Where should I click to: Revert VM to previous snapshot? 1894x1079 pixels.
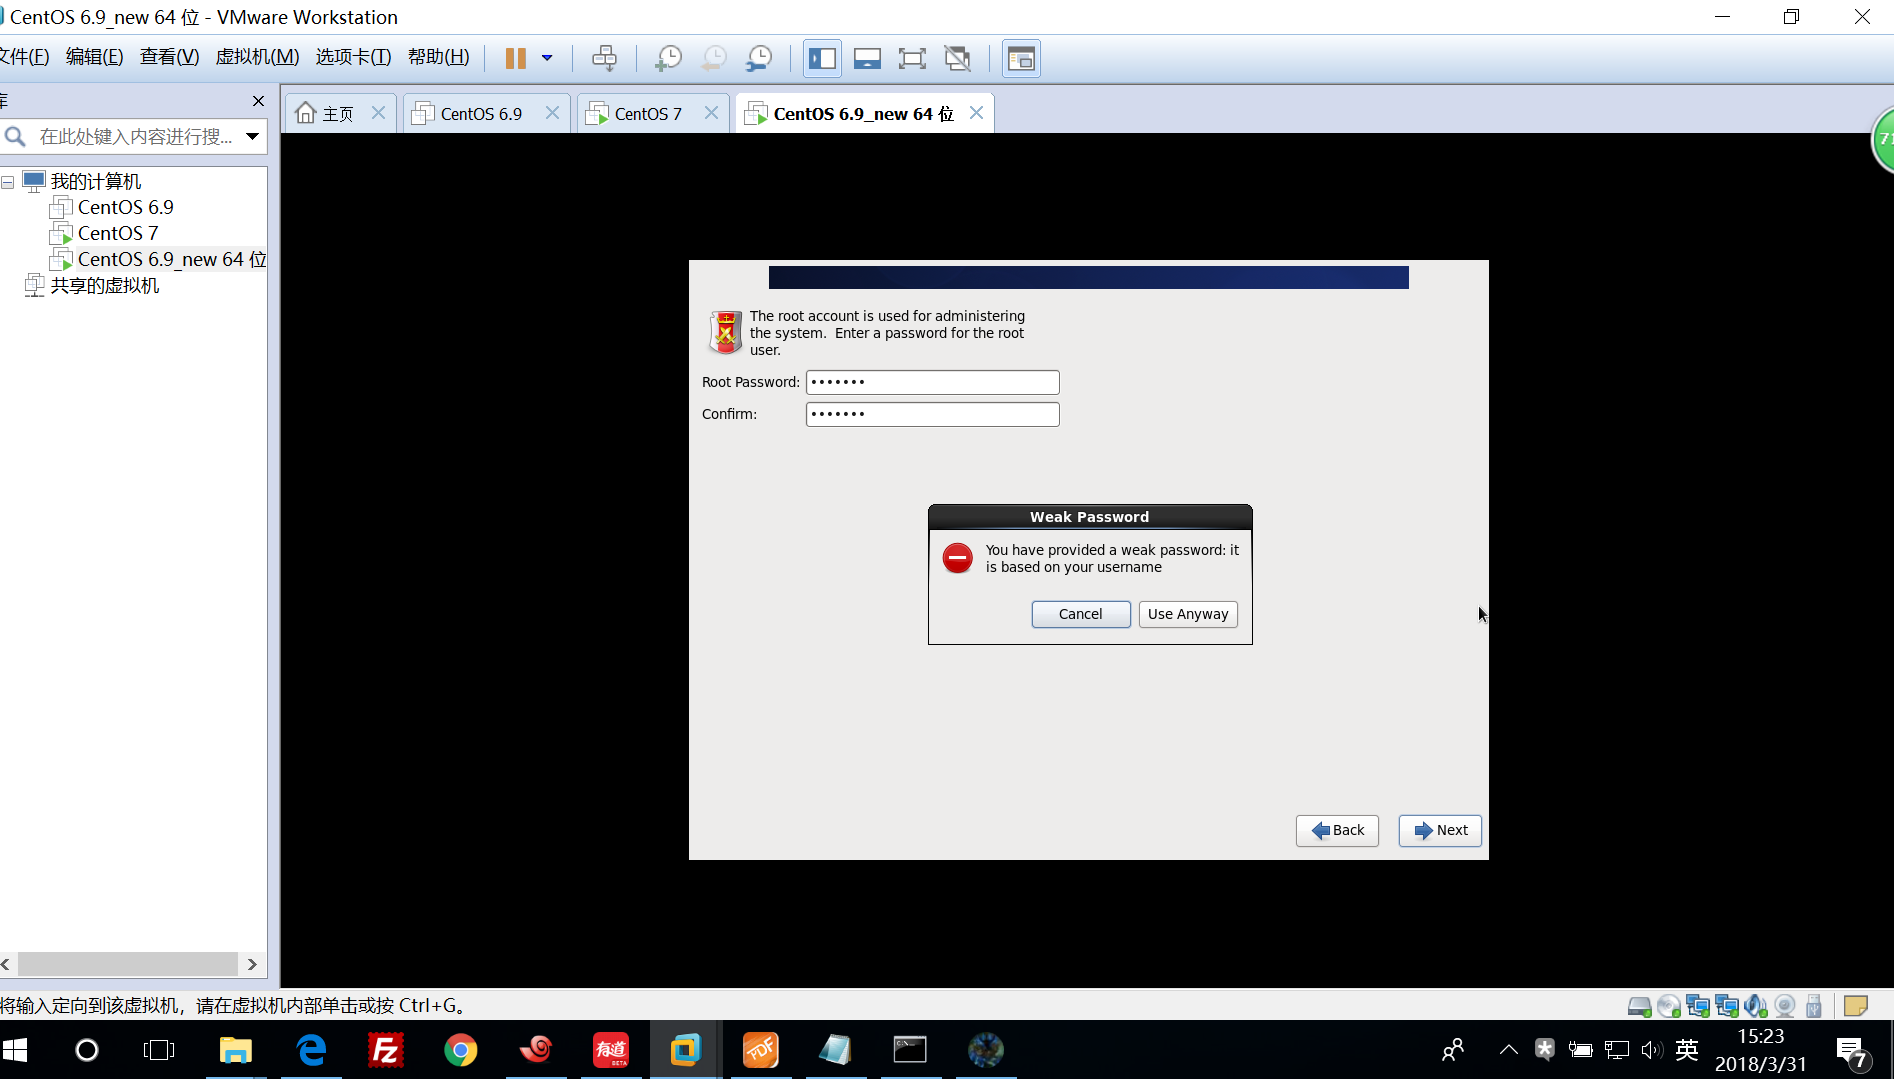714,58
